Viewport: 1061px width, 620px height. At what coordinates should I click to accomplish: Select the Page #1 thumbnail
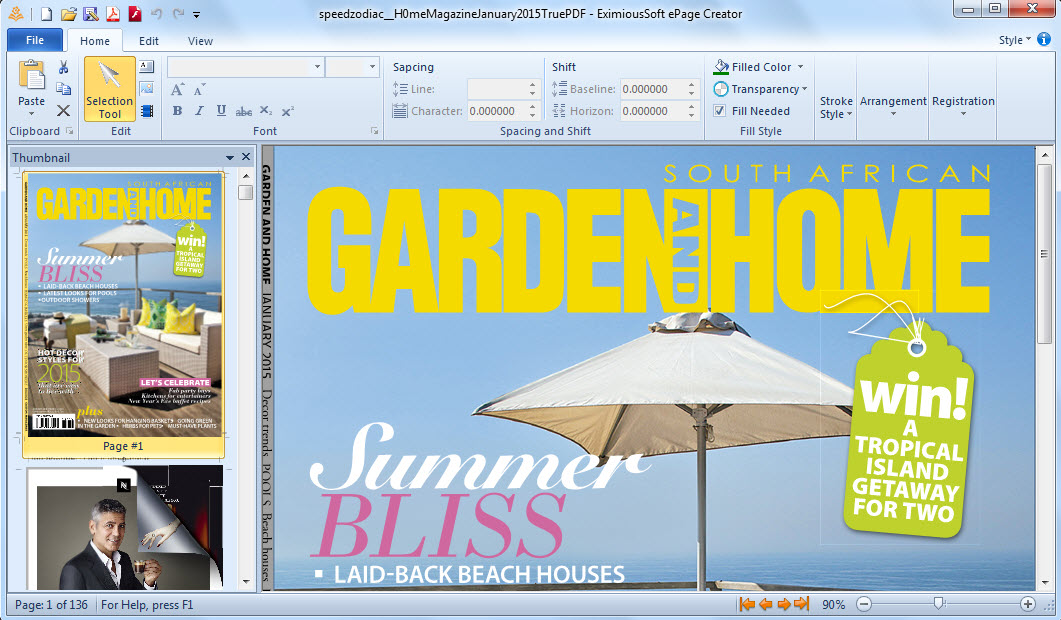123,314
